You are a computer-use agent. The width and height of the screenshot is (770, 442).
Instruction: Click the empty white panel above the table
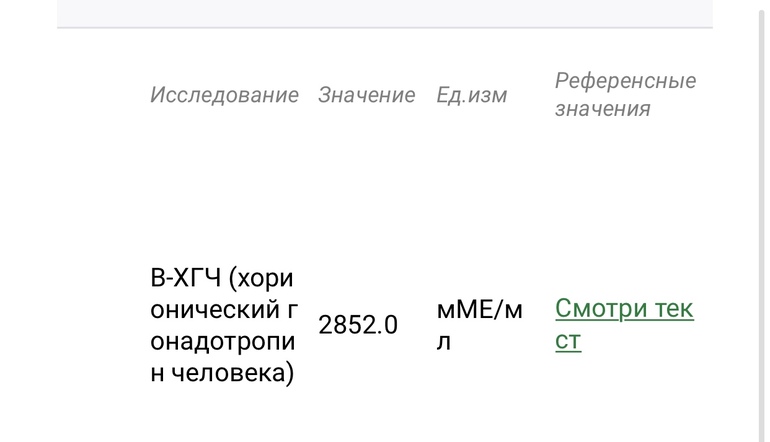[385, 13]
